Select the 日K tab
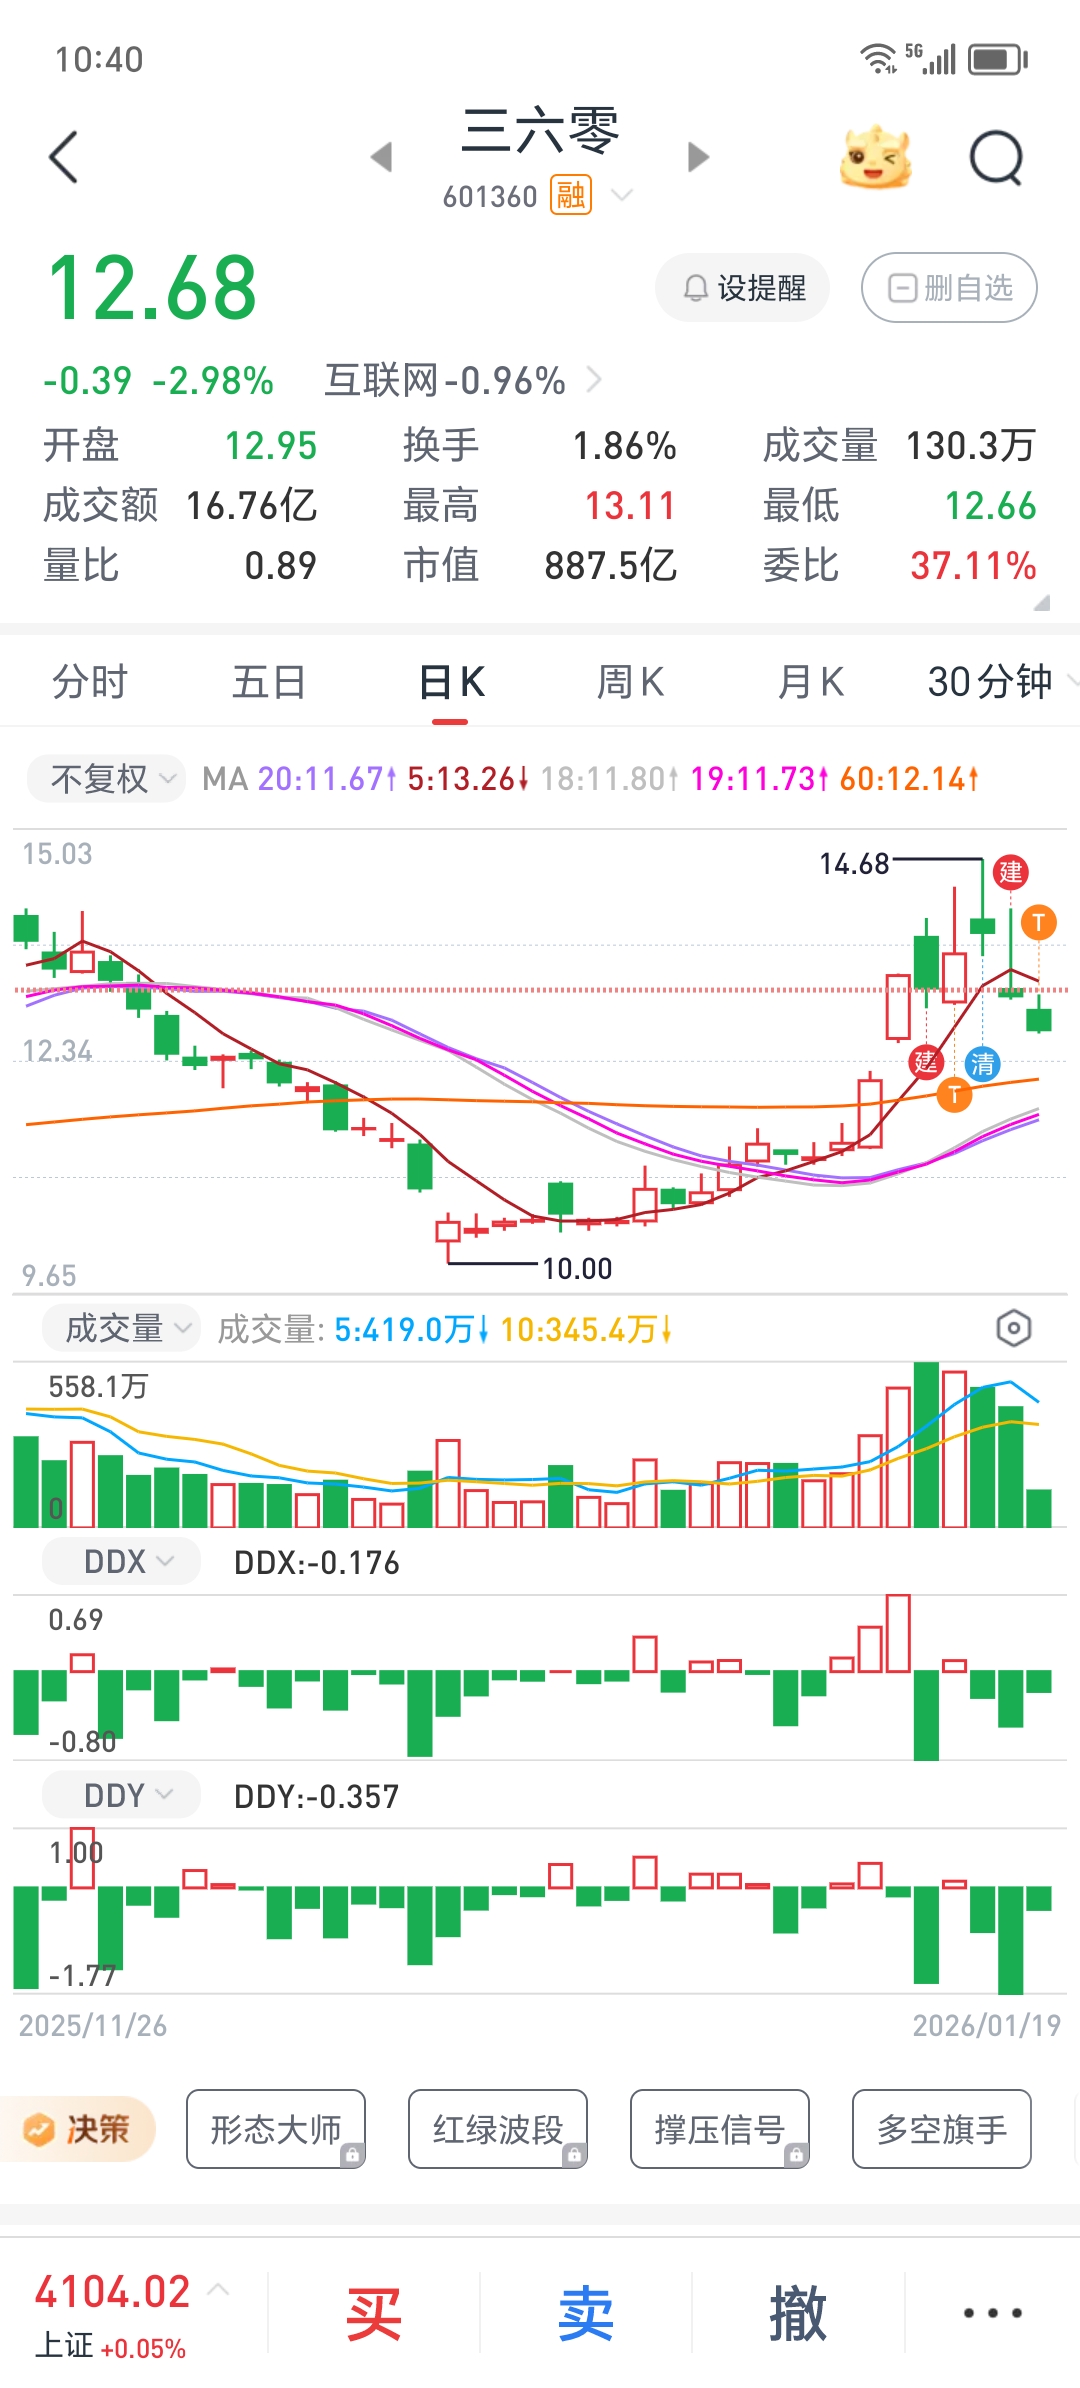 click(451, 682)
